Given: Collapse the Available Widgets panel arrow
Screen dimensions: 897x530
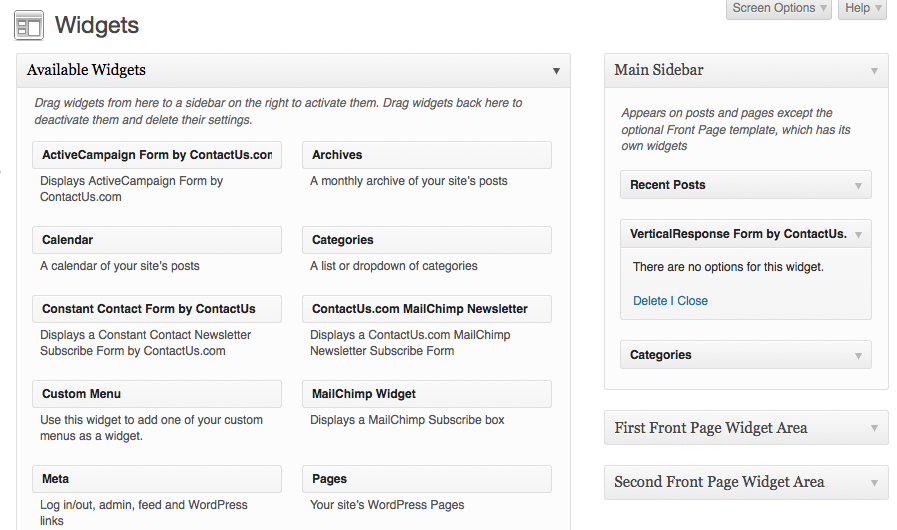Looking at the screenshot, I should pyautogui.click(x=556, y=71).
